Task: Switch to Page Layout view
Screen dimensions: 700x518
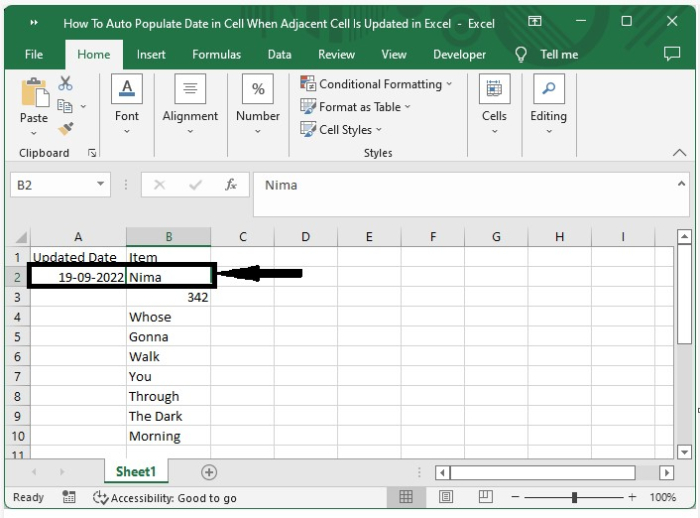Action: (446, 497)
